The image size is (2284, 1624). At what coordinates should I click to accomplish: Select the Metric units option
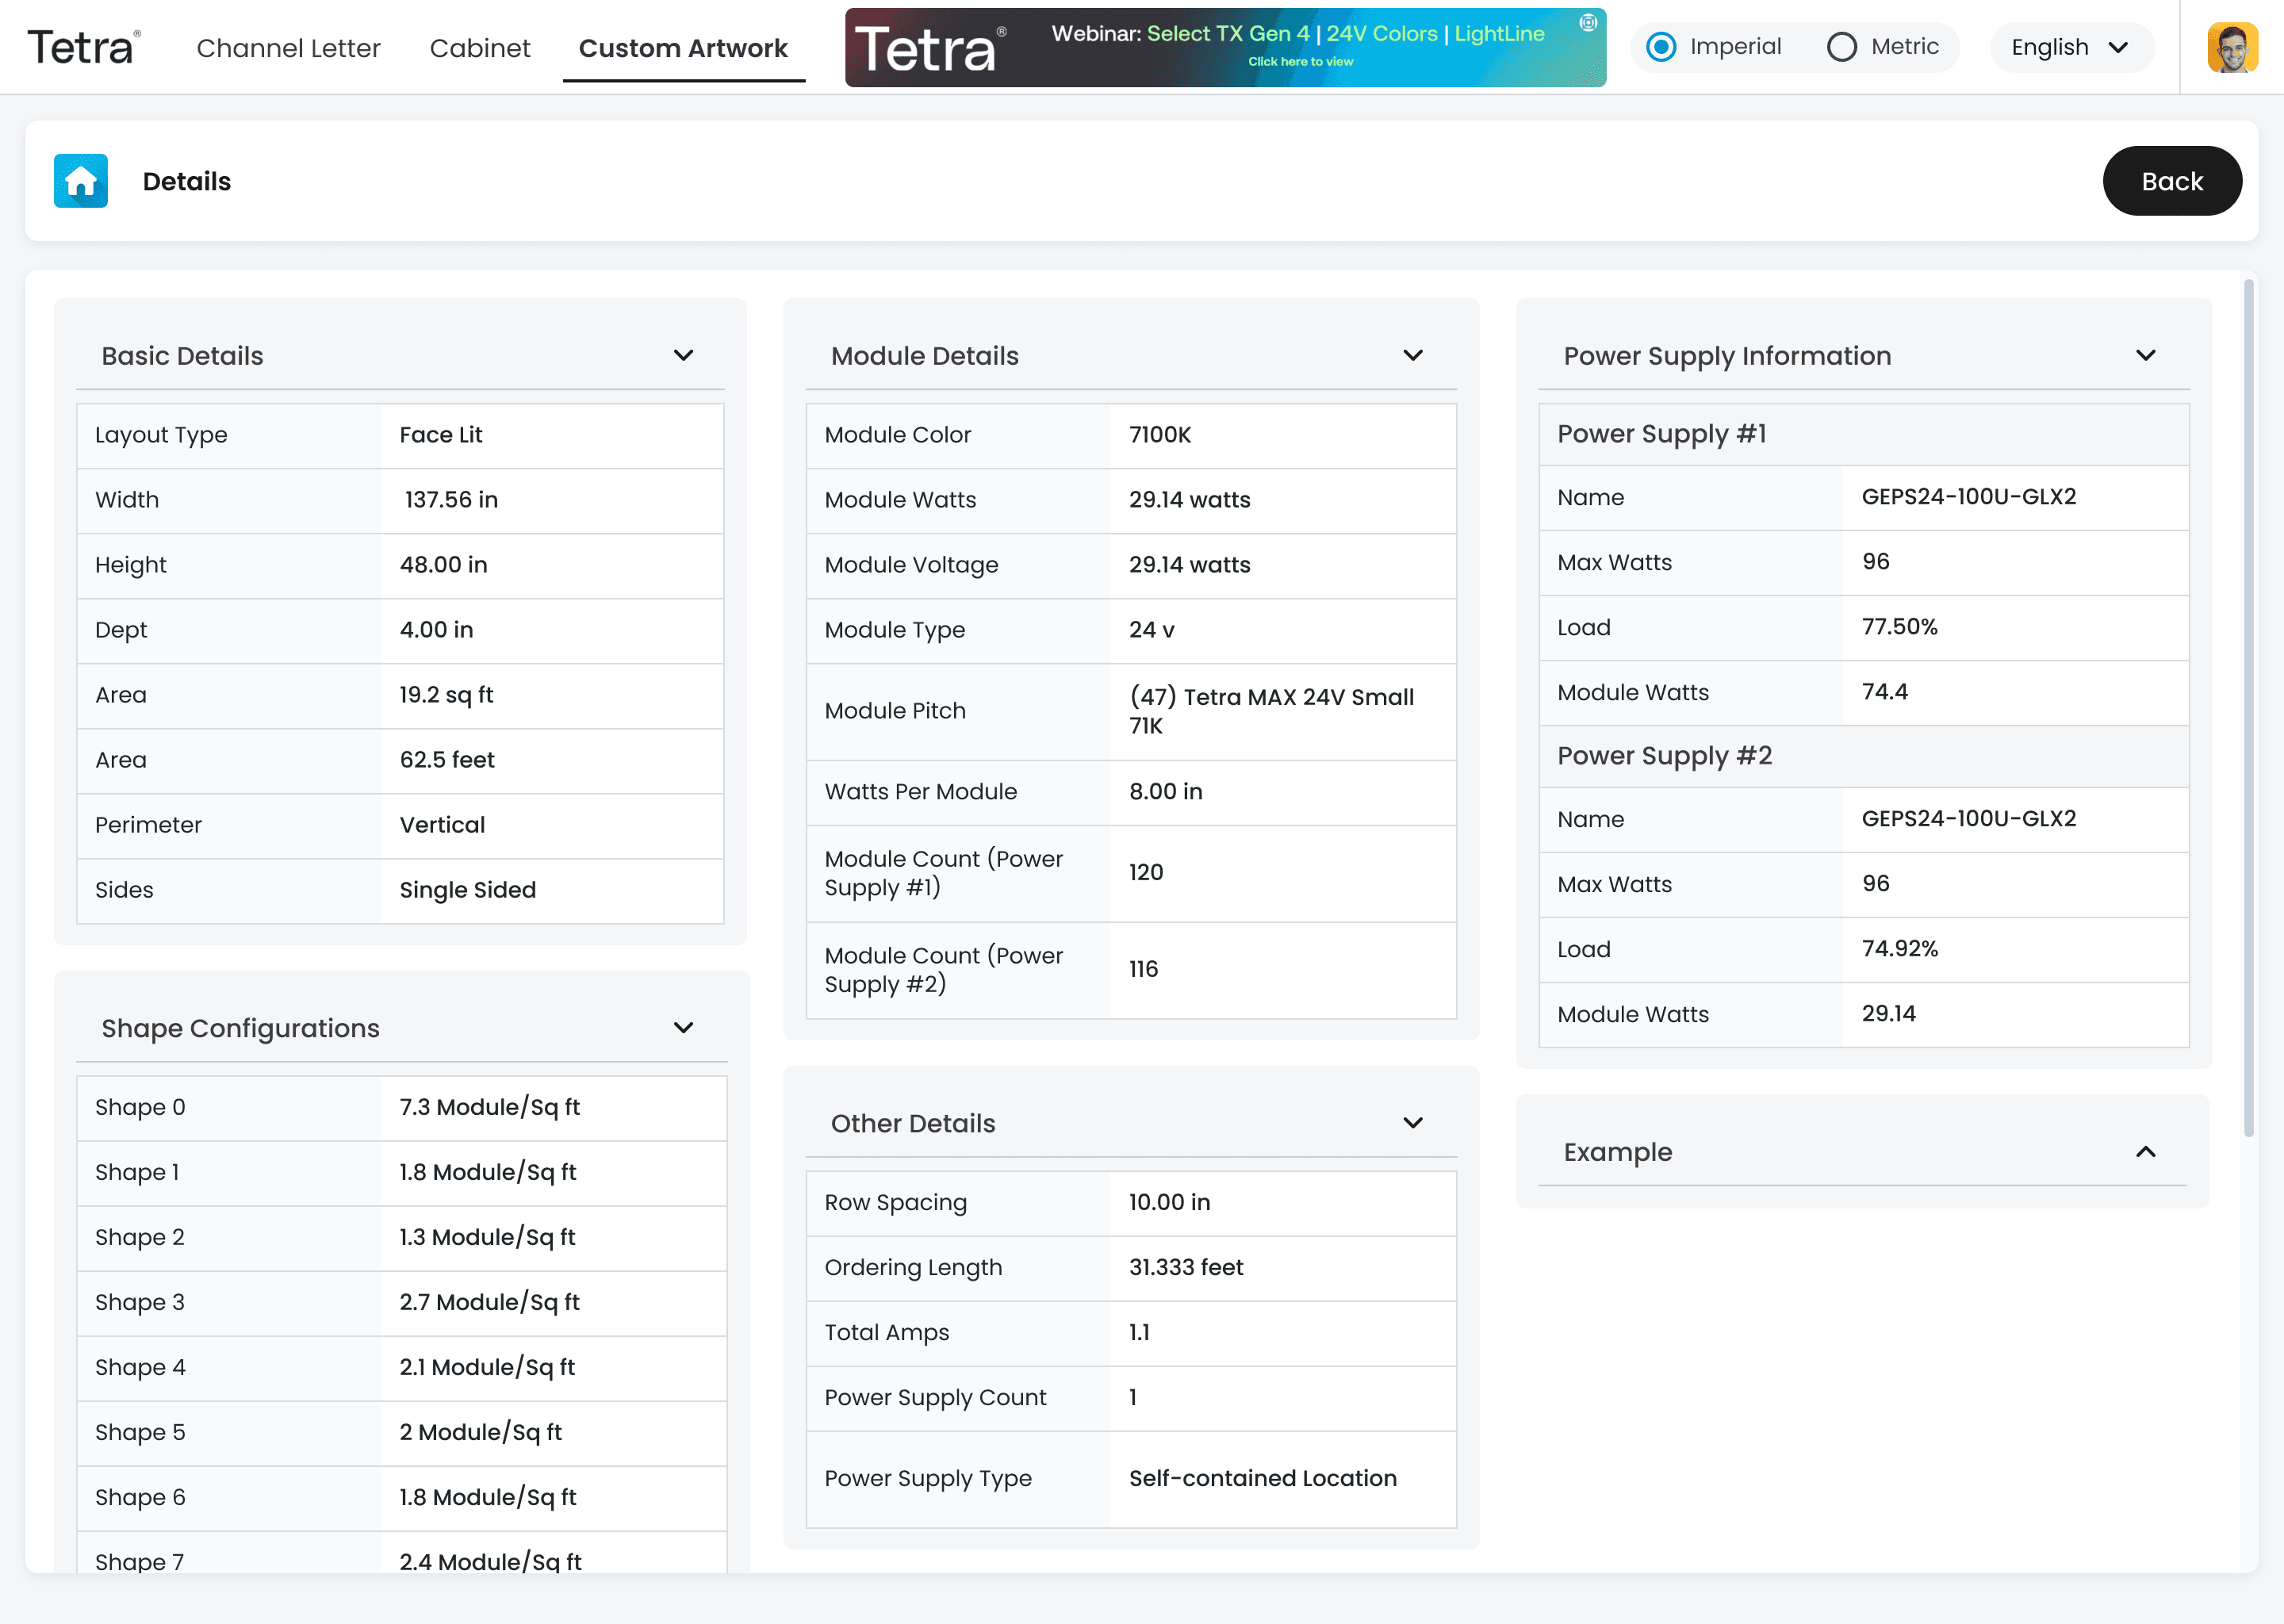click(x=1841, y=47)
